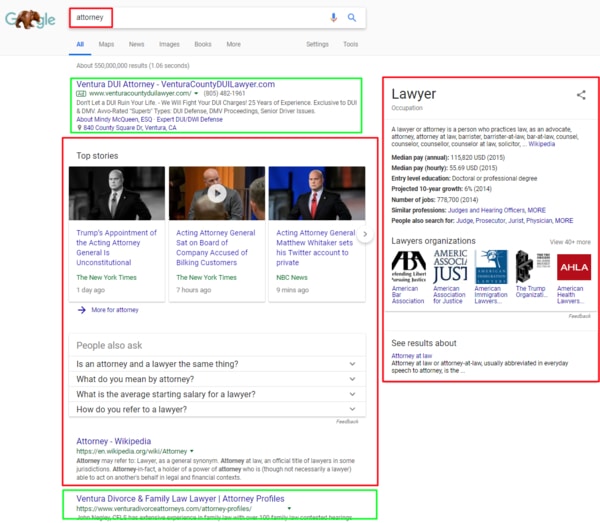600x523 pixels.
Task: Click the map pin address icon in ad
Action: pos(79,128)
